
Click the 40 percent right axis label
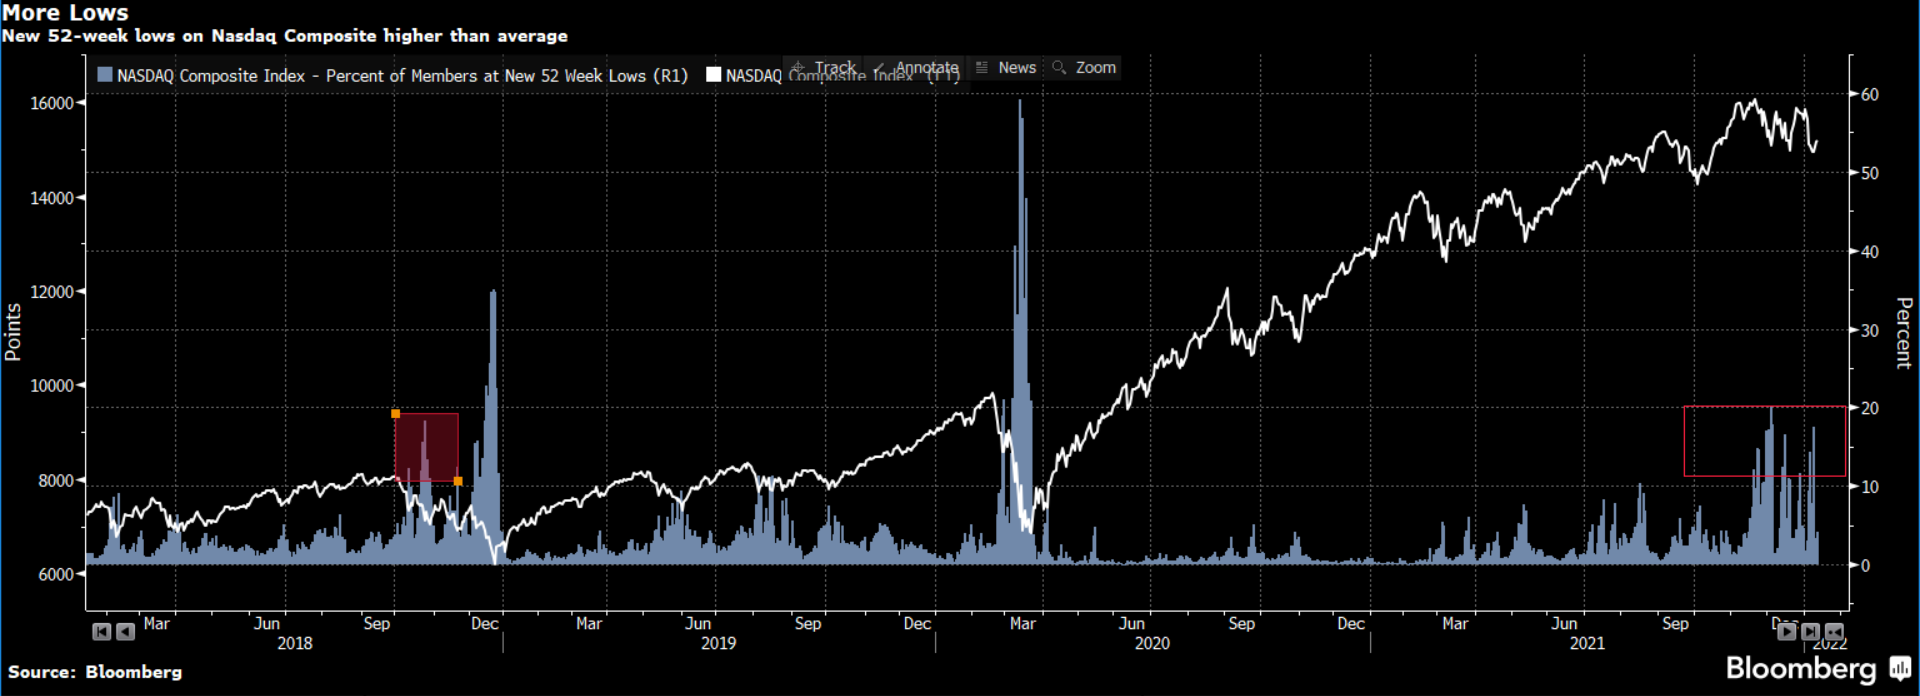tap(1869, 252)
